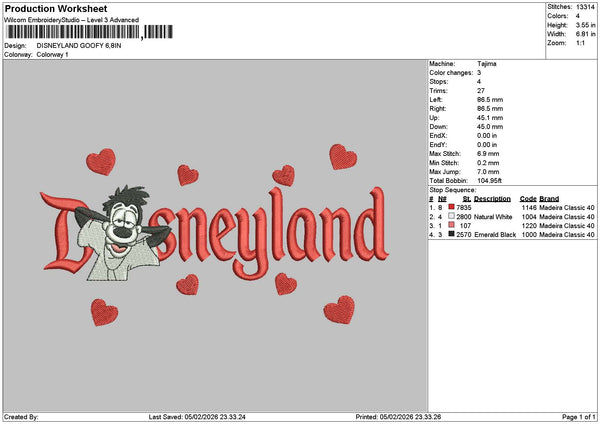This screenshot has height=424, width=600.
Task: Click the 'Created By:' footer label
Action: (x=21, y=417)
